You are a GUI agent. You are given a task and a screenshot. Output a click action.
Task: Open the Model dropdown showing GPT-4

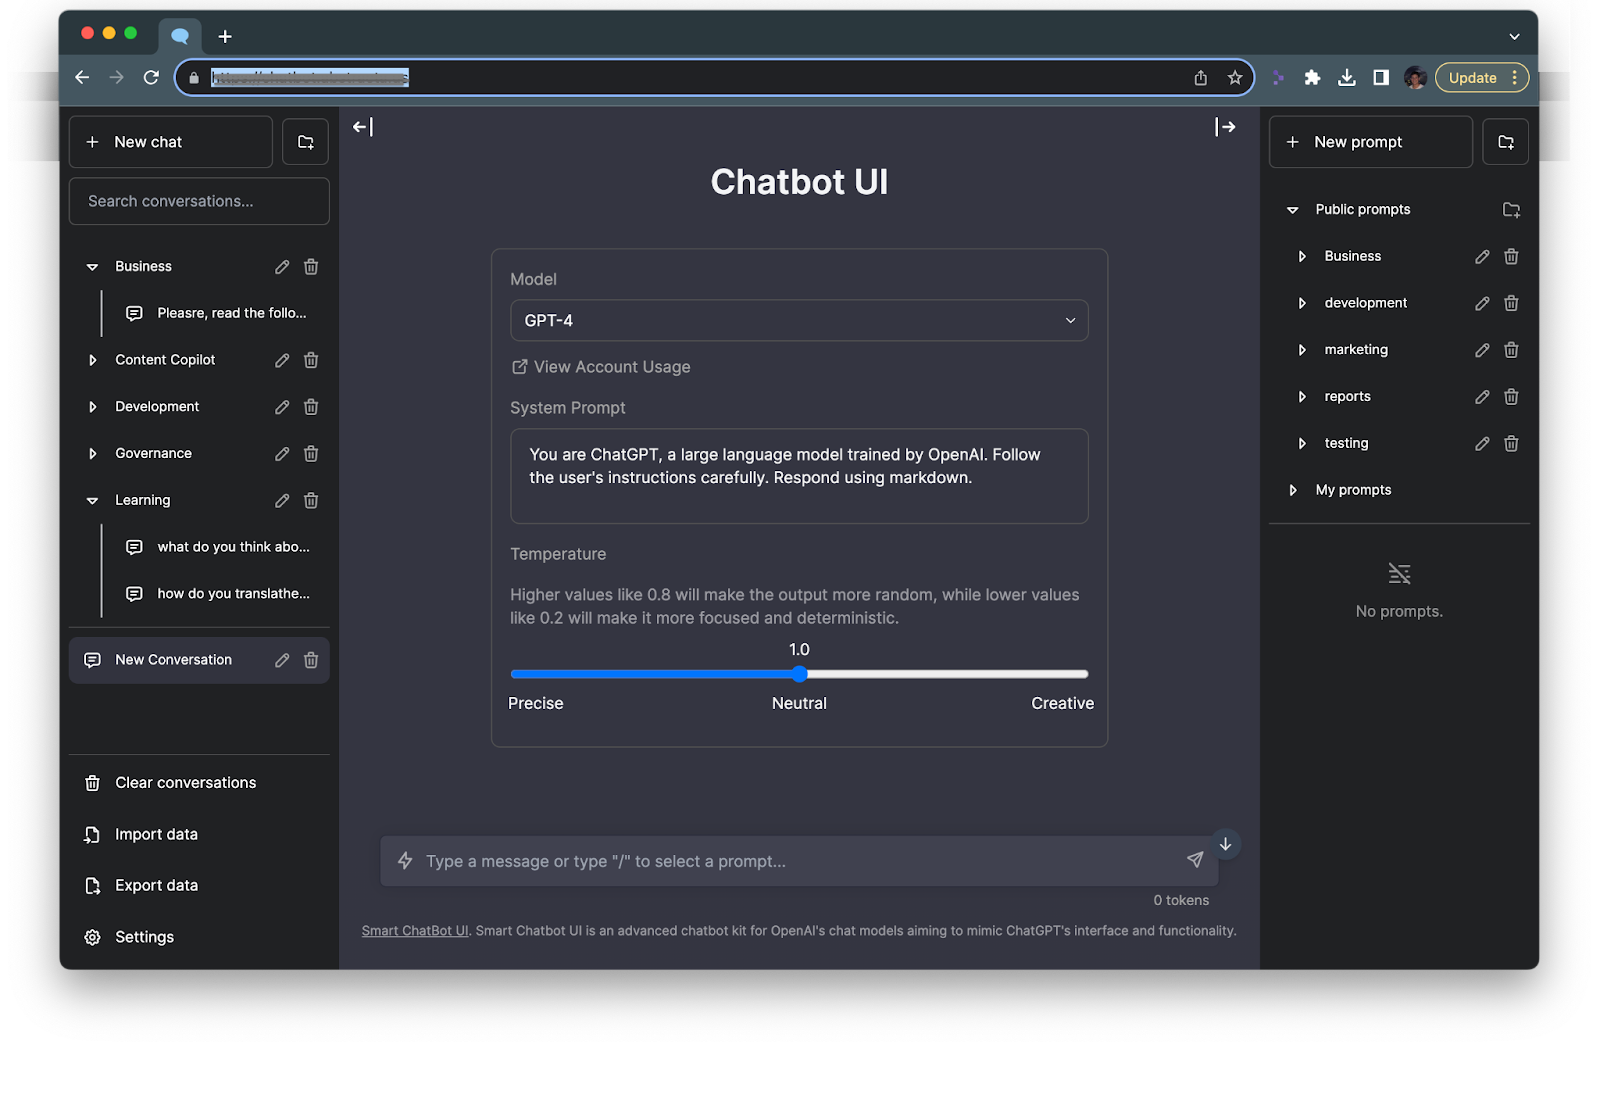[799, 321]
